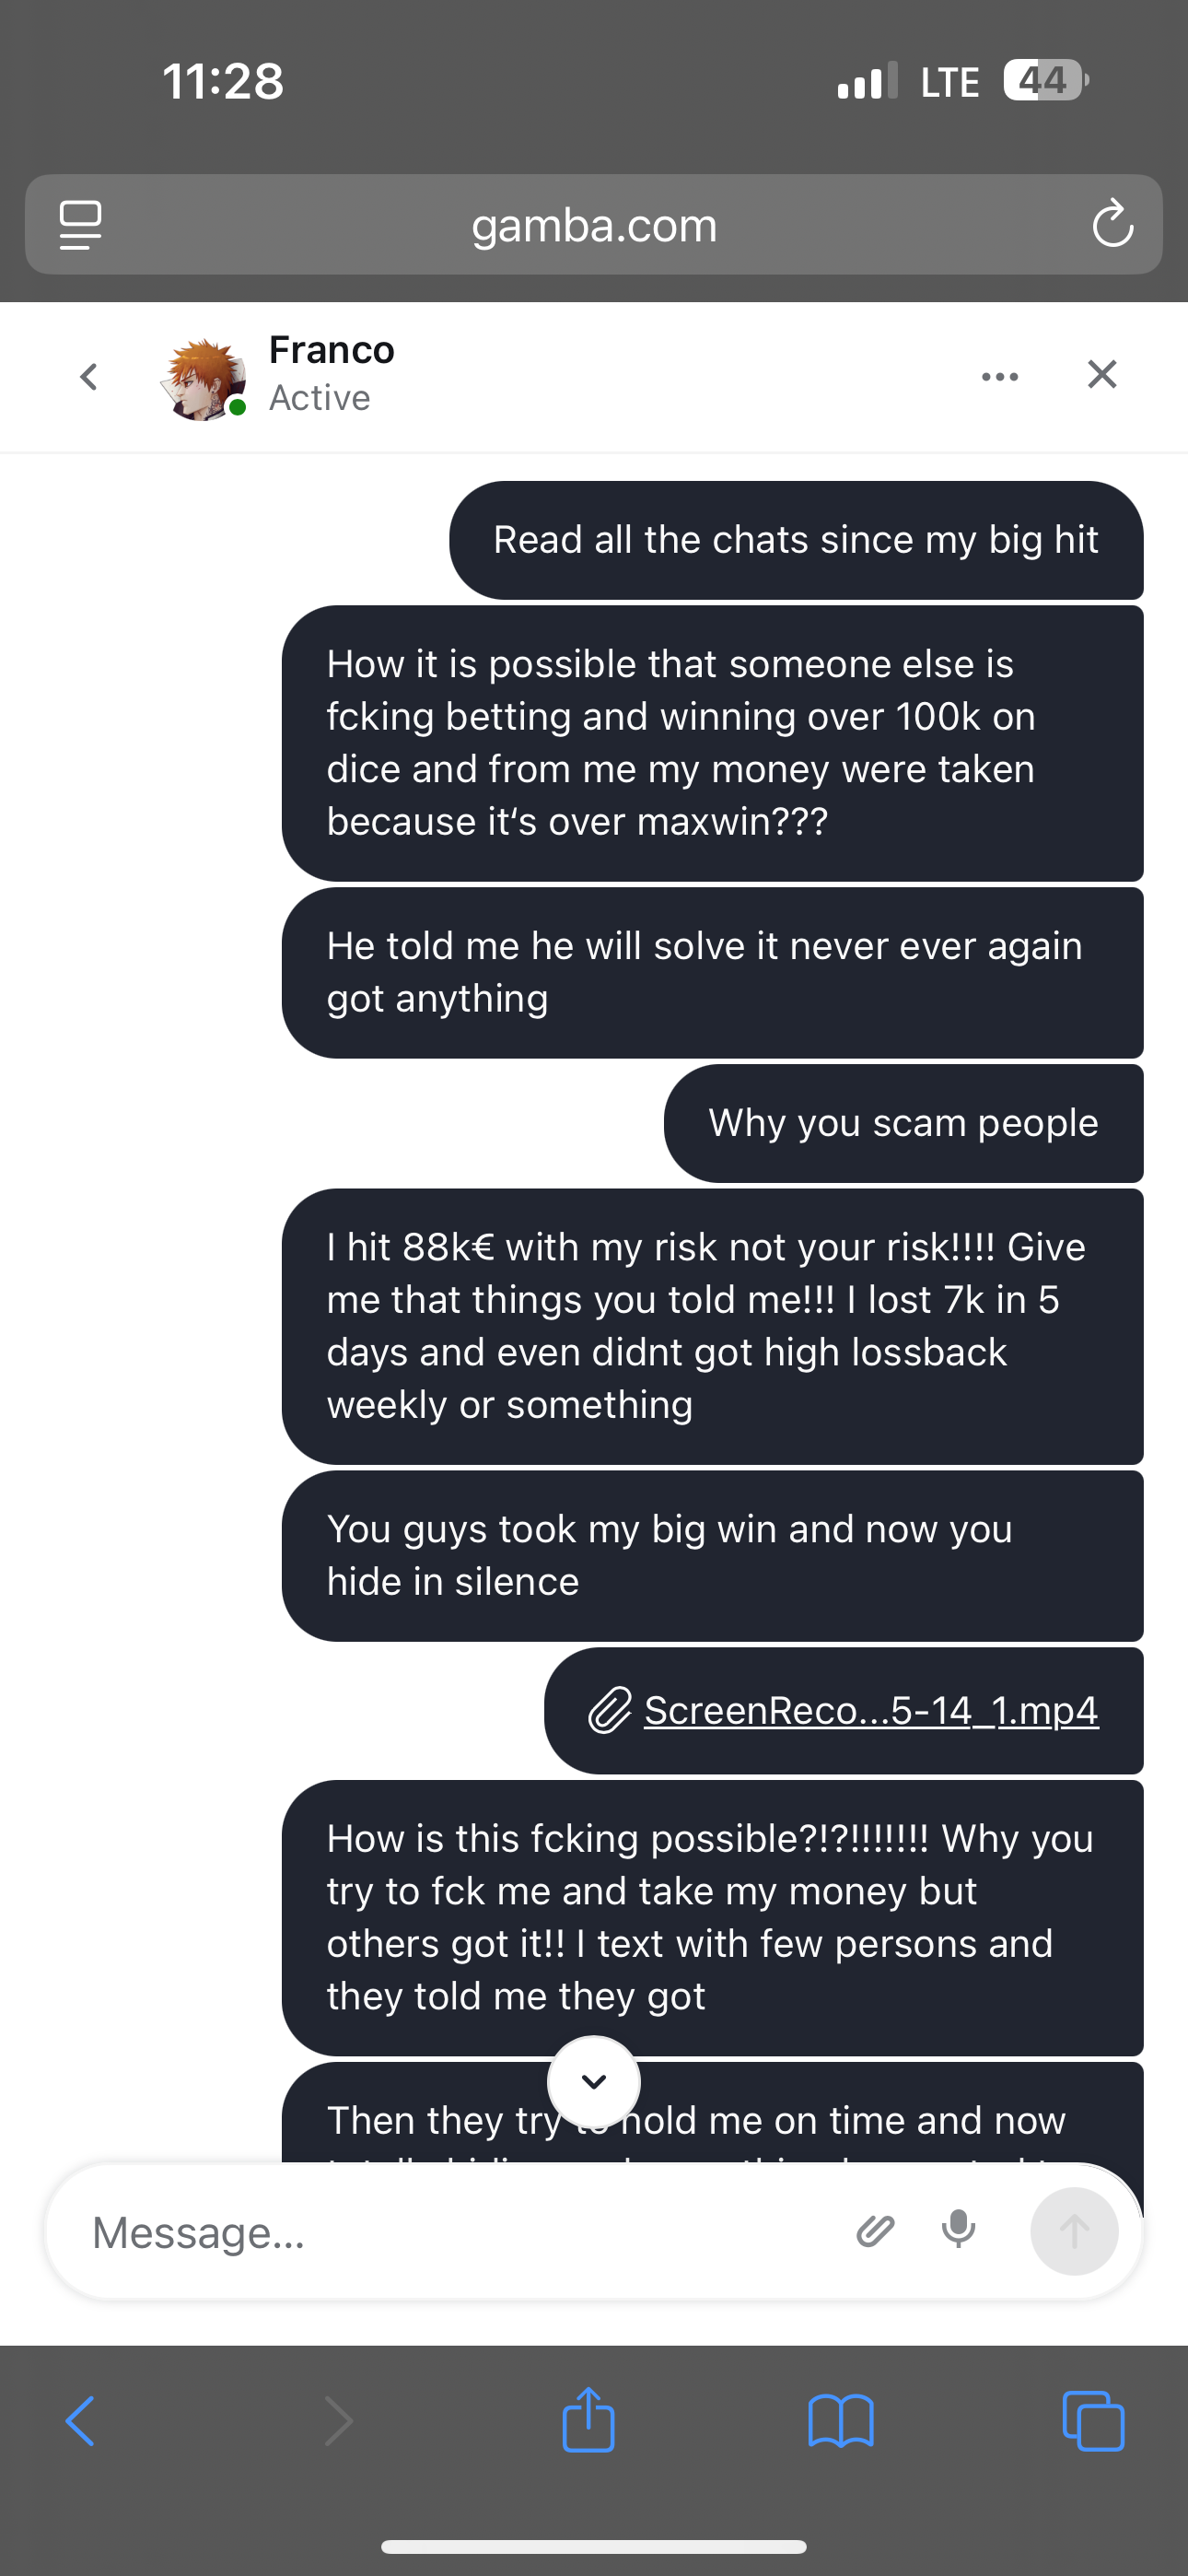Attach a file using the paperclip icon
The image size is (1188, 2576).
[875, 2231]
